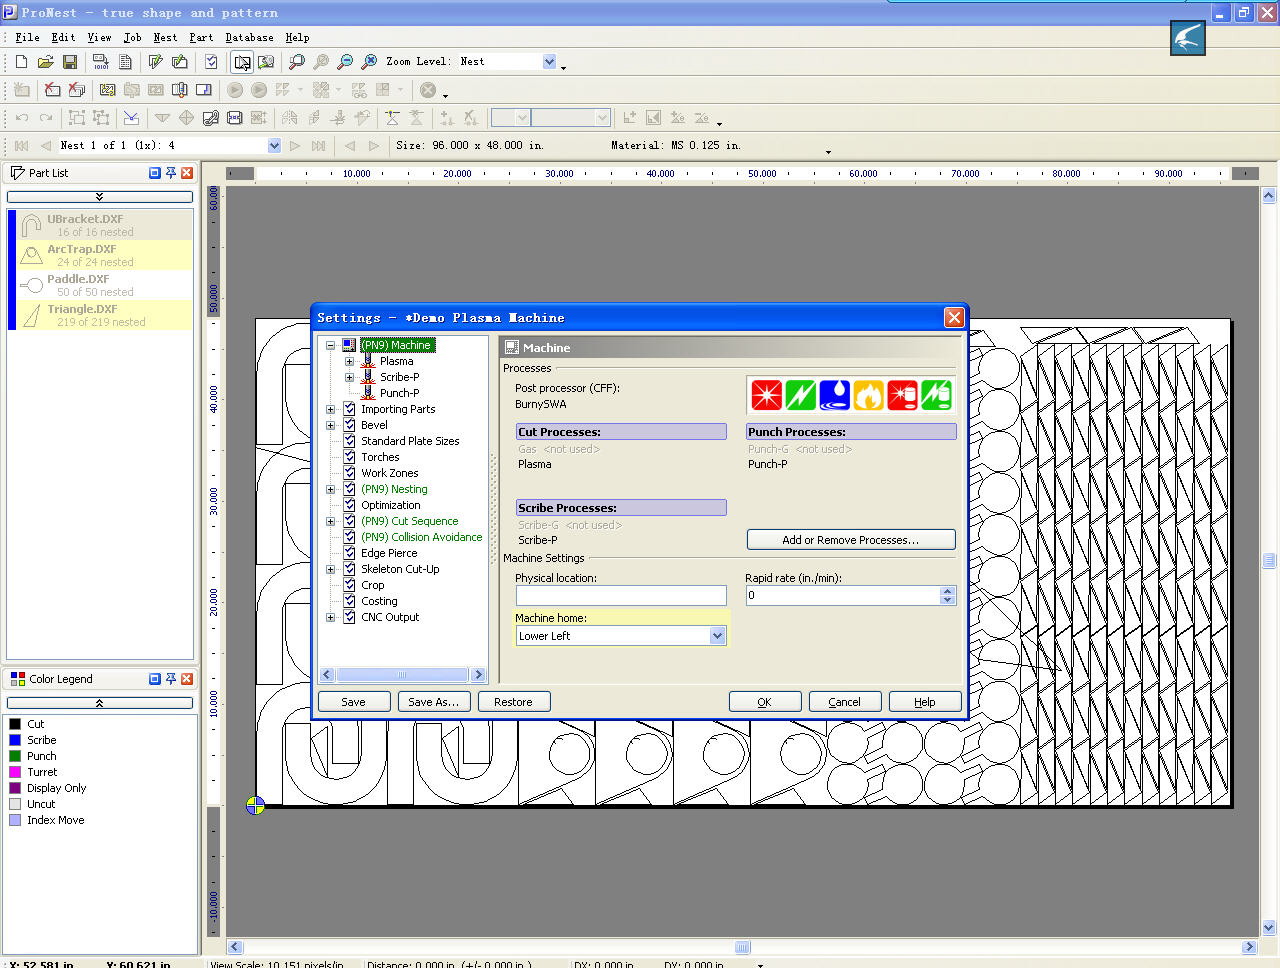The height and width of the screenshot is (968, 1280).
Task: Click the New Job toolbar icon
Action: tap(21, 62)
